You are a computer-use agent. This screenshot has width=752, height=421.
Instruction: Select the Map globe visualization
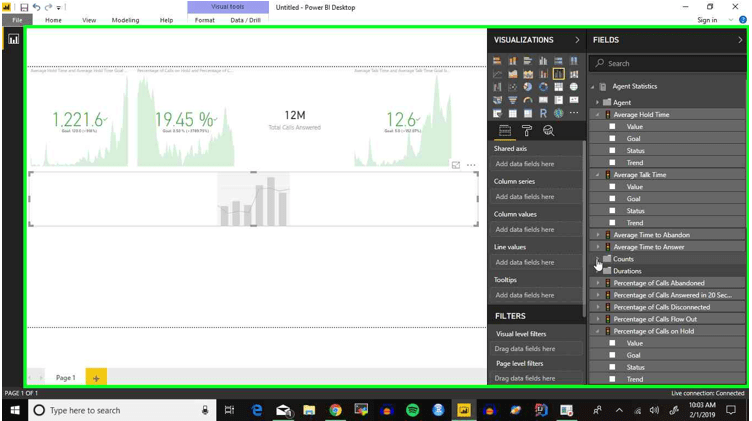click(574, 87)
